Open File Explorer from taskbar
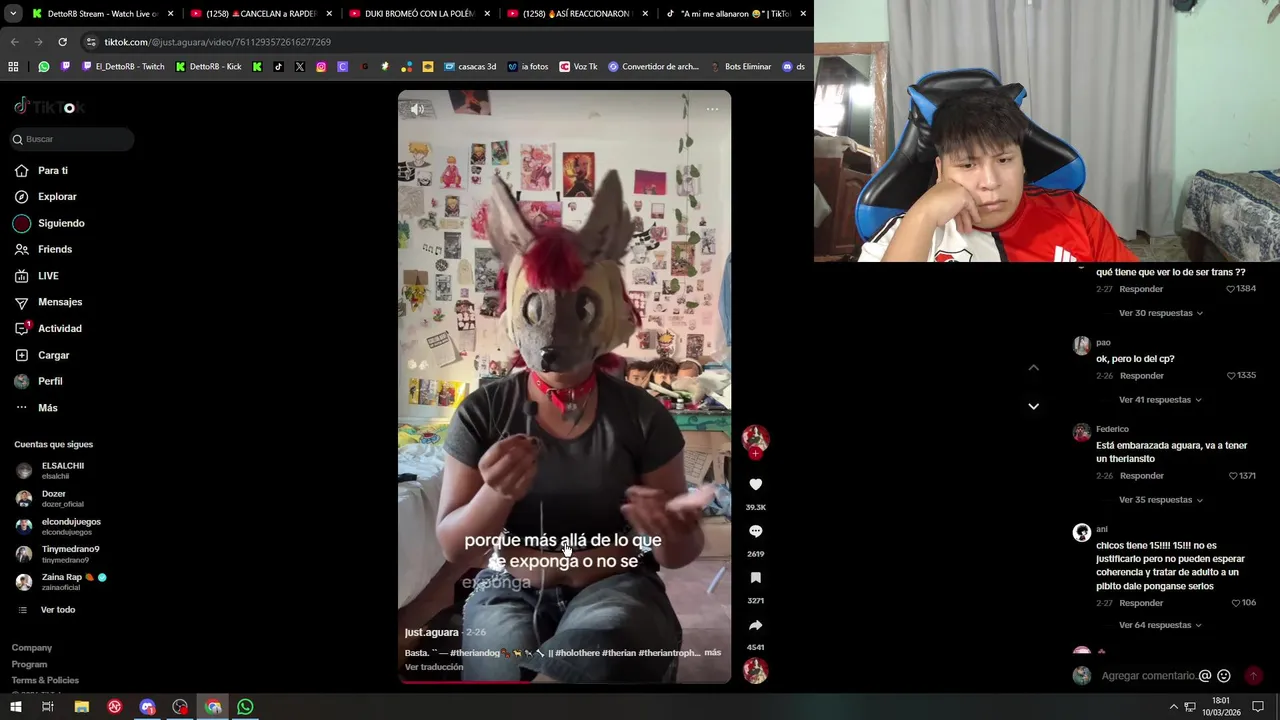 coord(82,707)
